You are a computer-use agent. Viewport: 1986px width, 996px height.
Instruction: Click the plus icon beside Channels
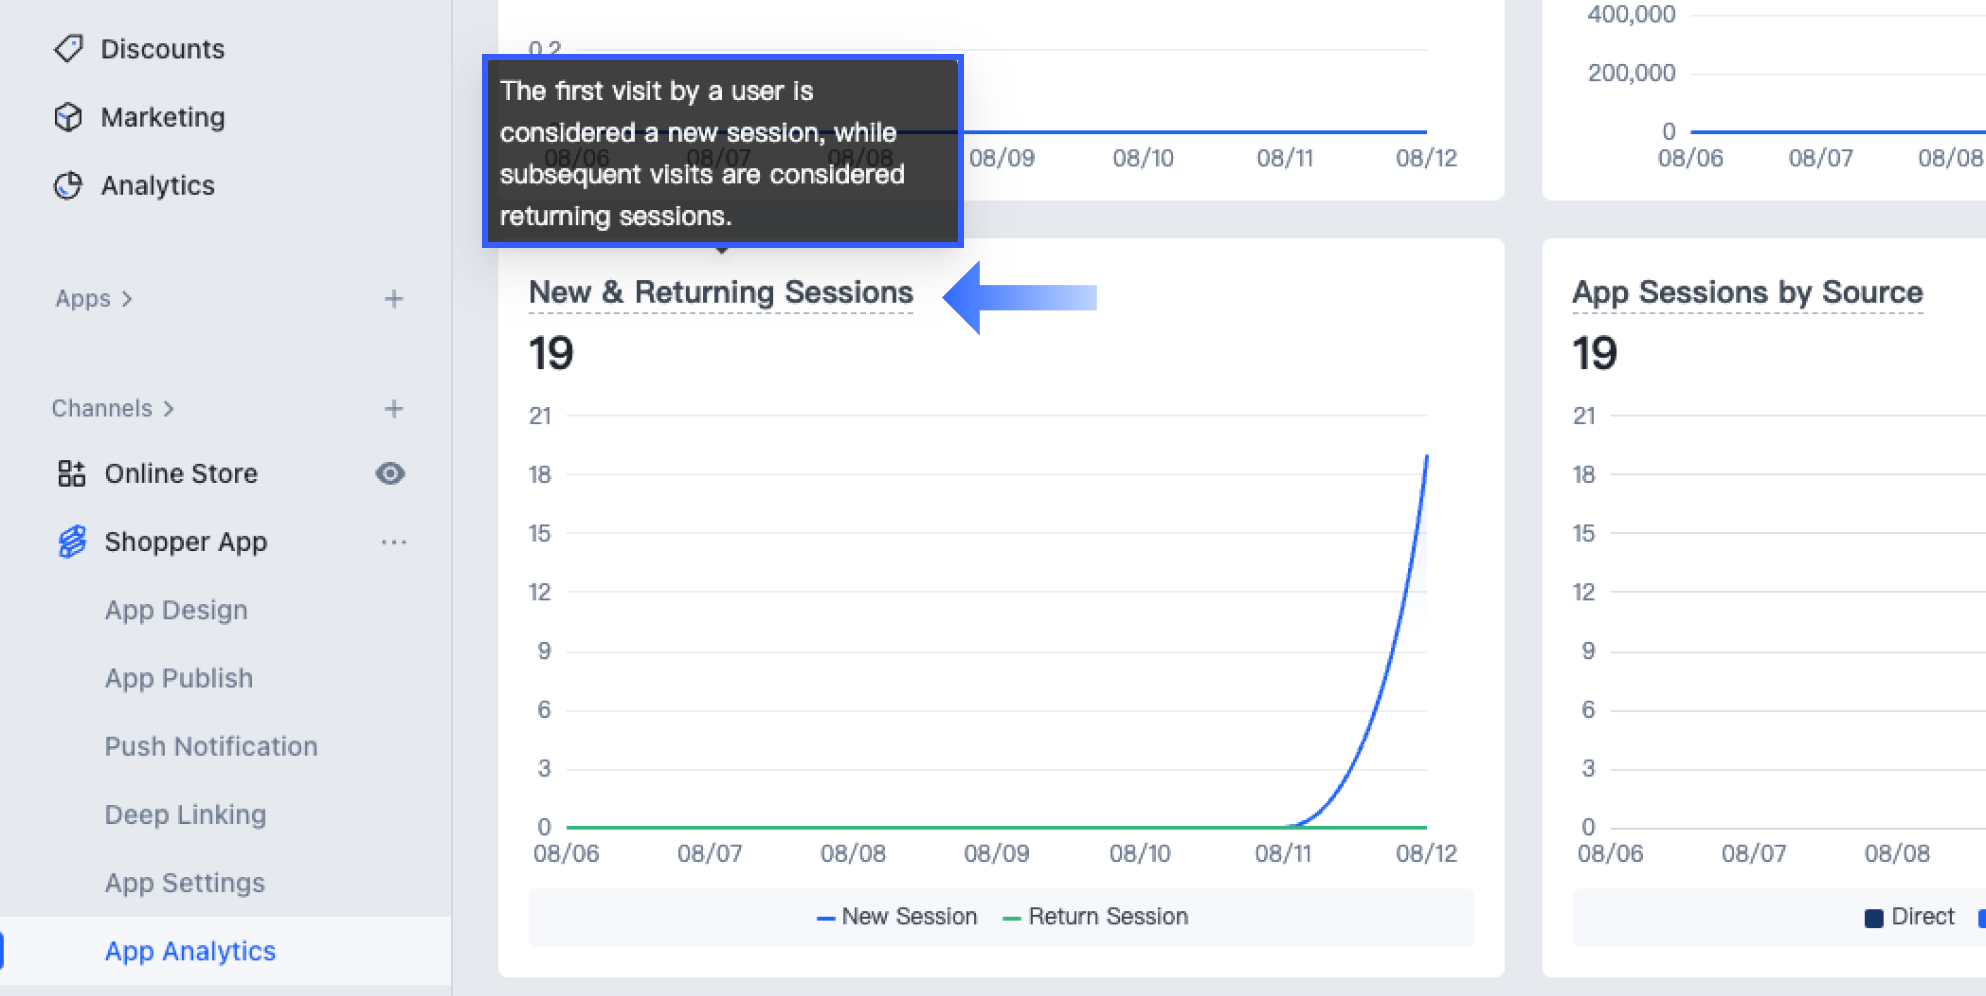393,408
